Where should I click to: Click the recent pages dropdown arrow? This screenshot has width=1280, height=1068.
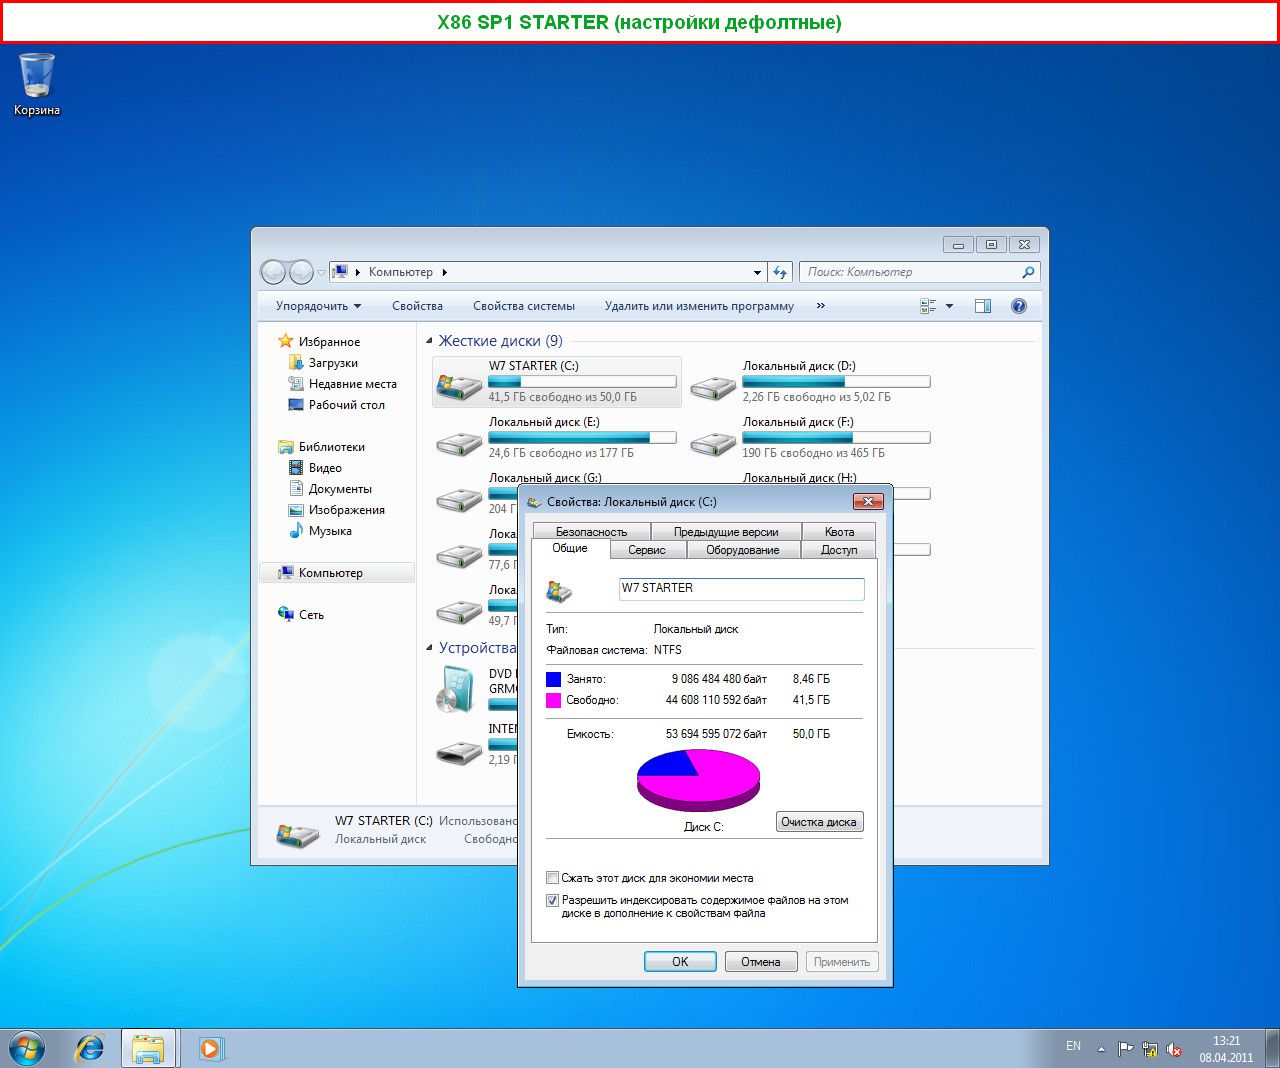[321, 272]
